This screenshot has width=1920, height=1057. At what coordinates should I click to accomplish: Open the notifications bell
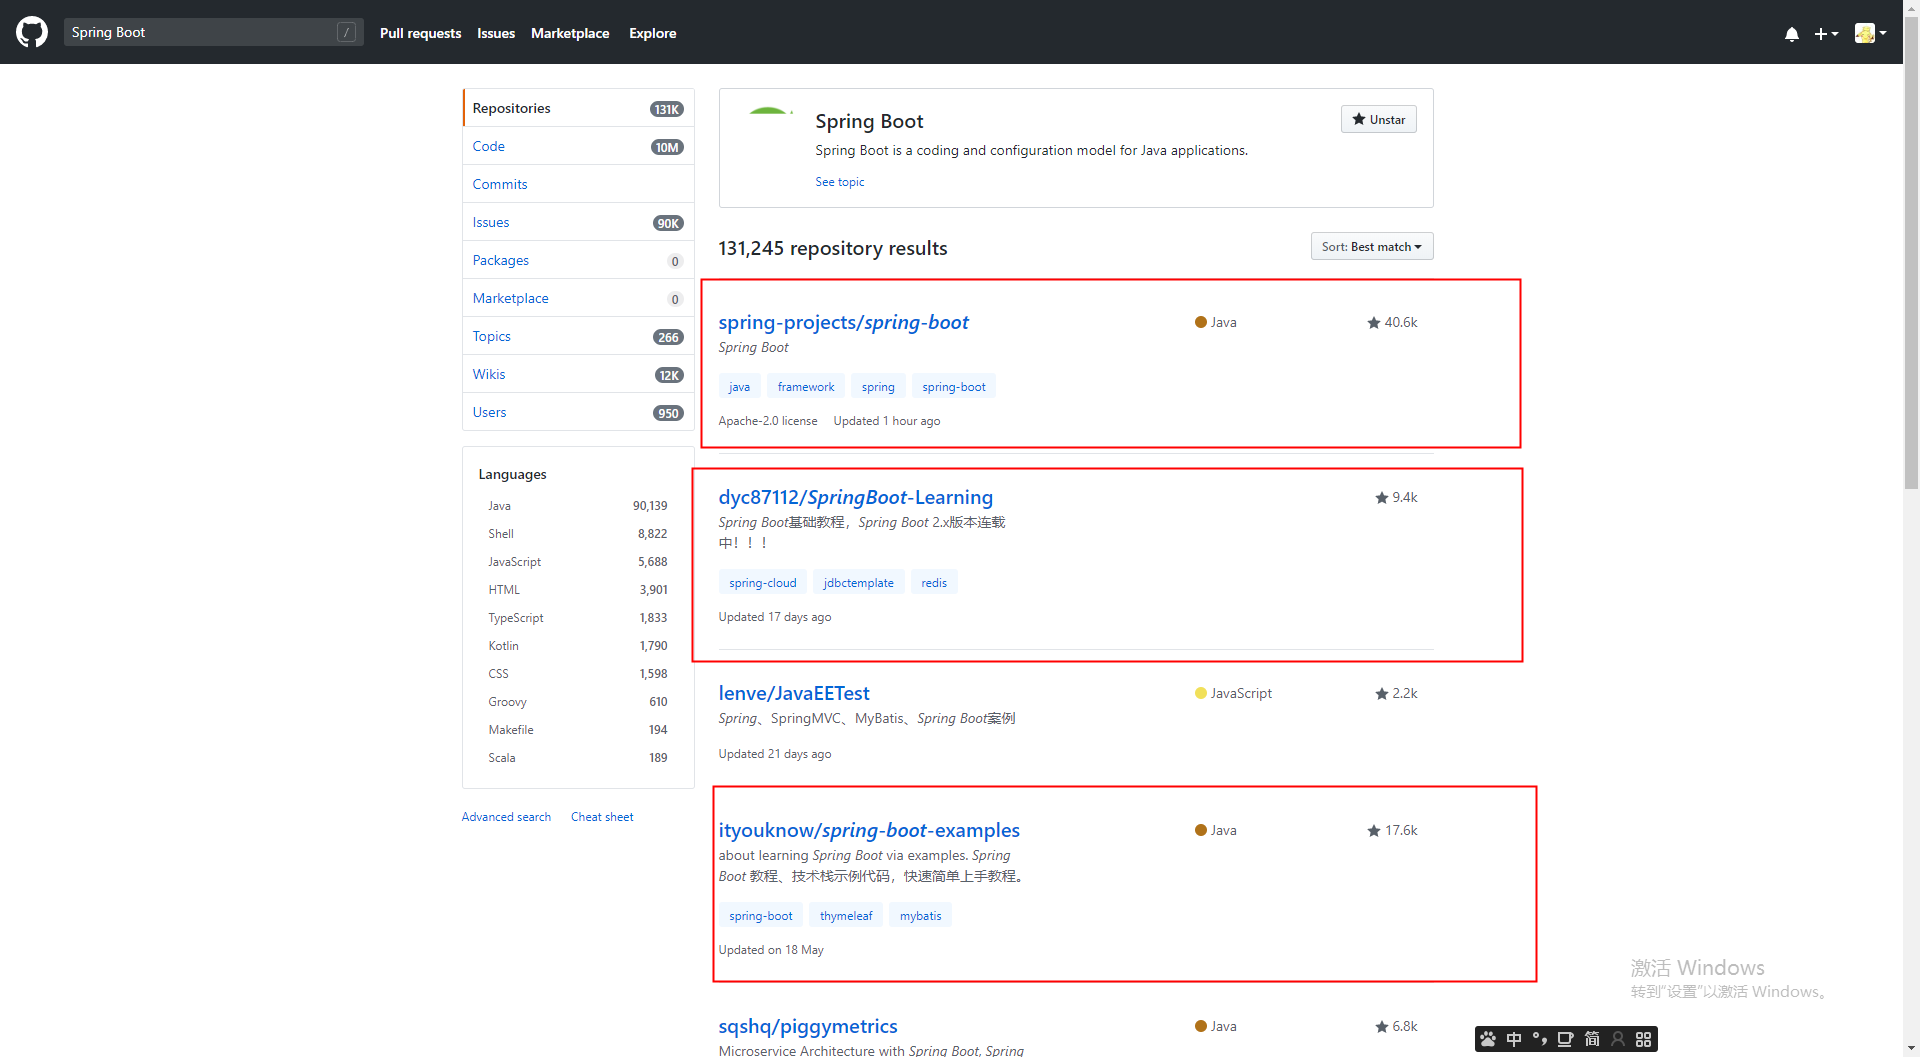(1791, 34)
